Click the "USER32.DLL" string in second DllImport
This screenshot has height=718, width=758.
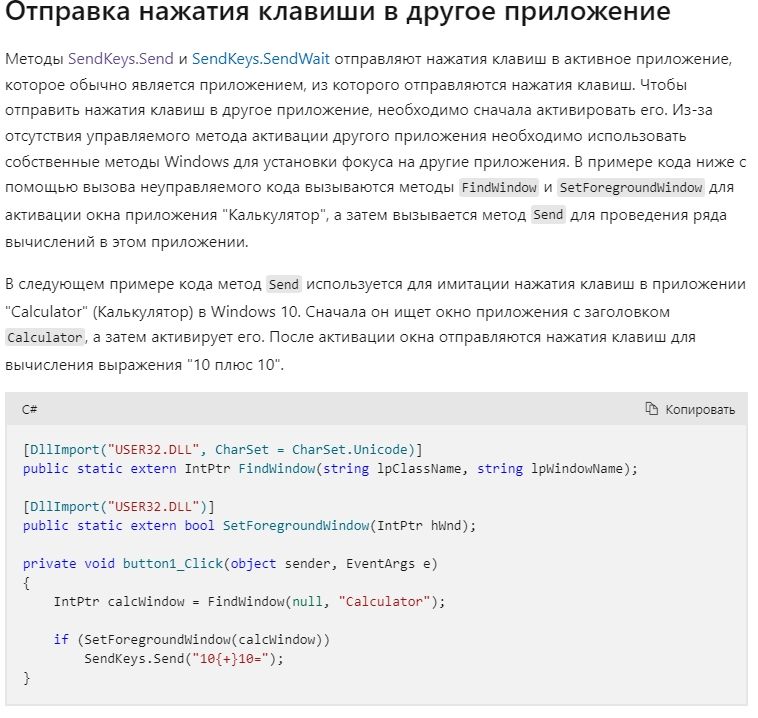pos(153,506)
